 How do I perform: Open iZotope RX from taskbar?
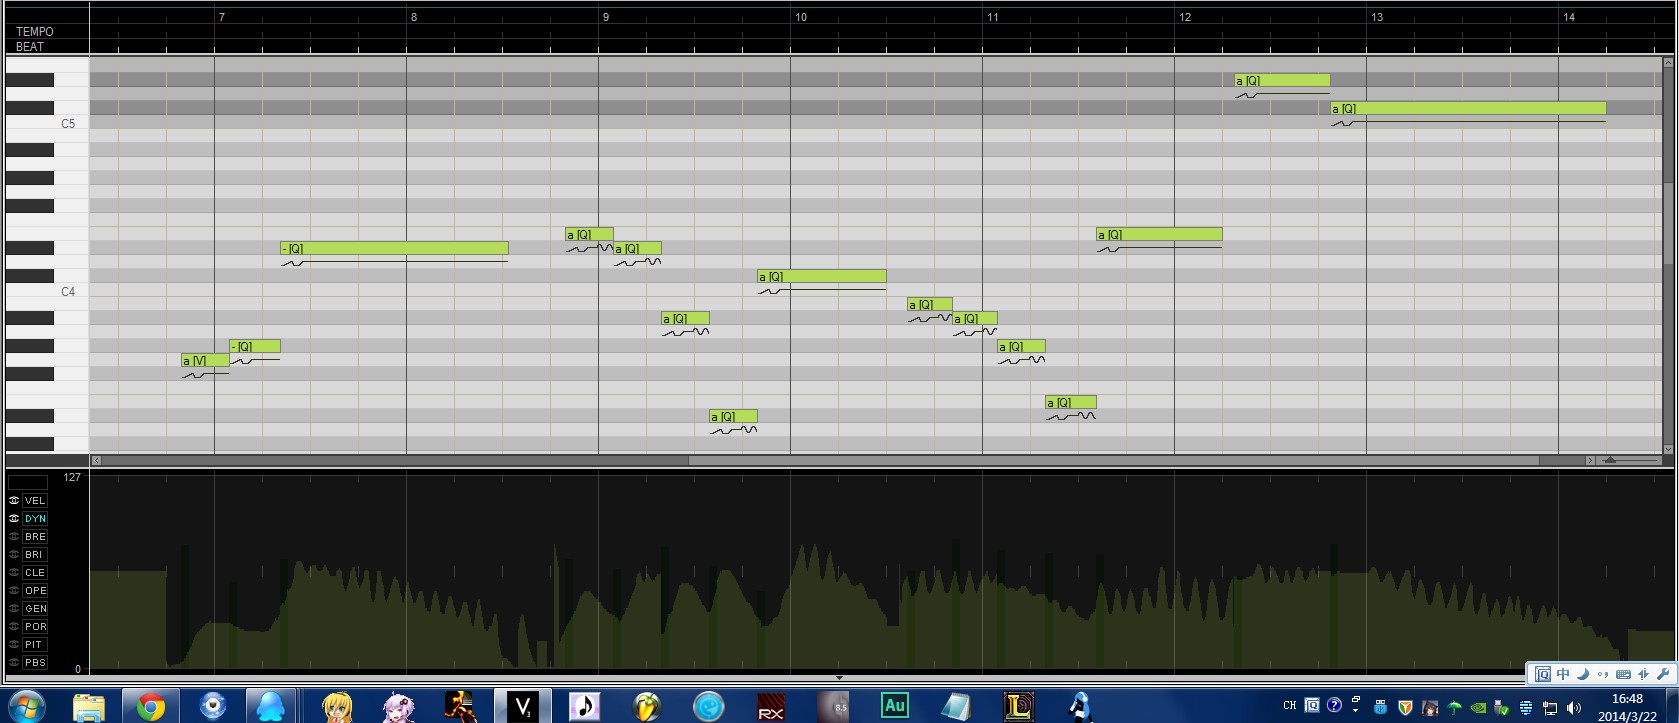click(771, 706)
